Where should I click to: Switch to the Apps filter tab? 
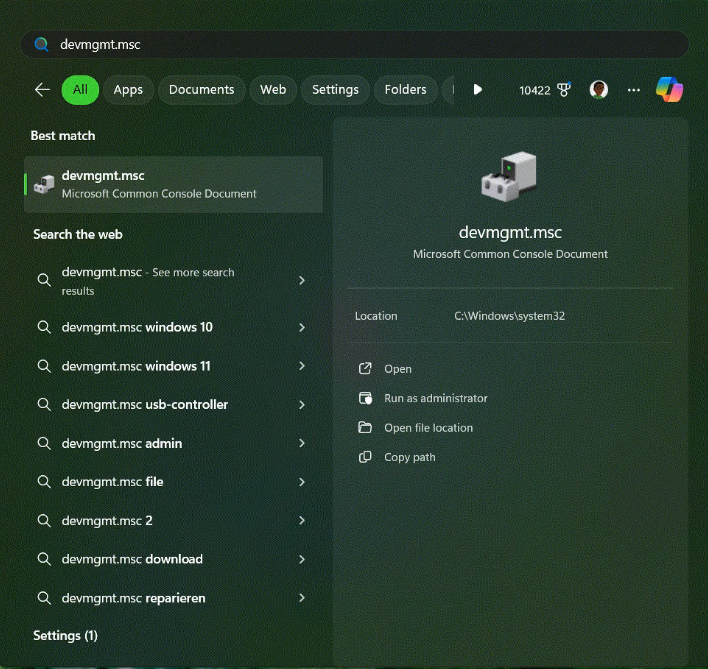point(128,89)
